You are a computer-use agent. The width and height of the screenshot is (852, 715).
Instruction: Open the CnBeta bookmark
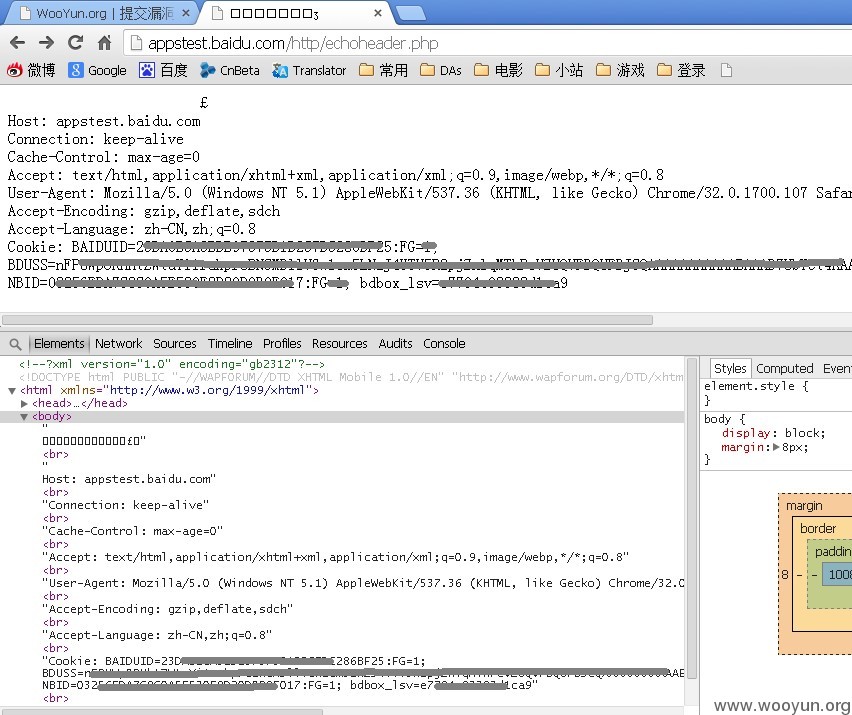229,70
